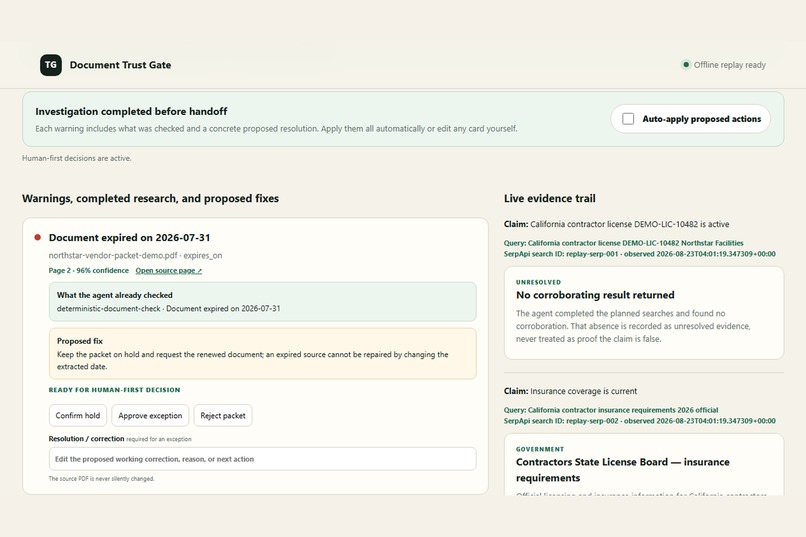Focus the Resolution / correction input field

263,459
